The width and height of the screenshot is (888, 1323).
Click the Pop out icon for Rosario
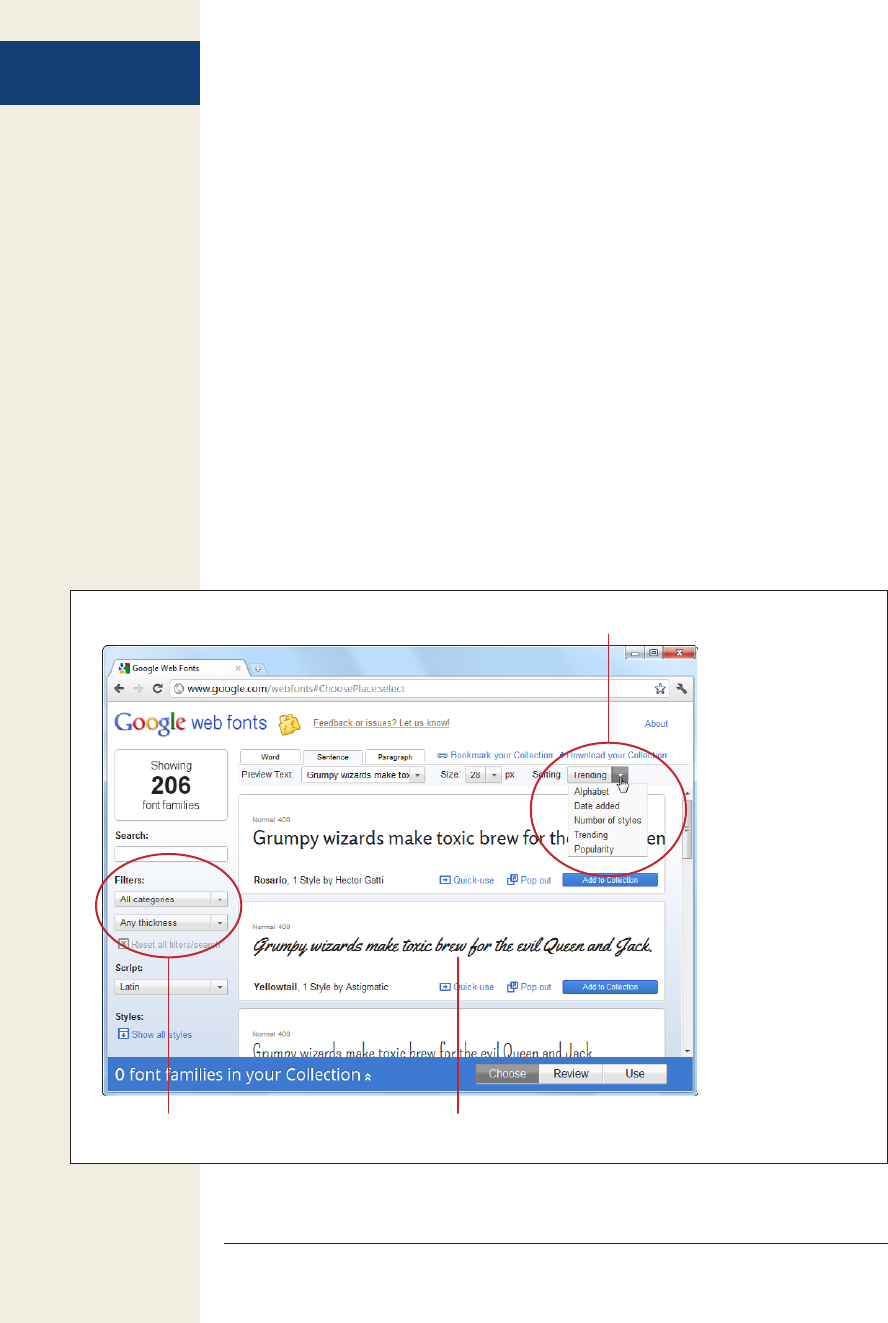coord(512,880)
